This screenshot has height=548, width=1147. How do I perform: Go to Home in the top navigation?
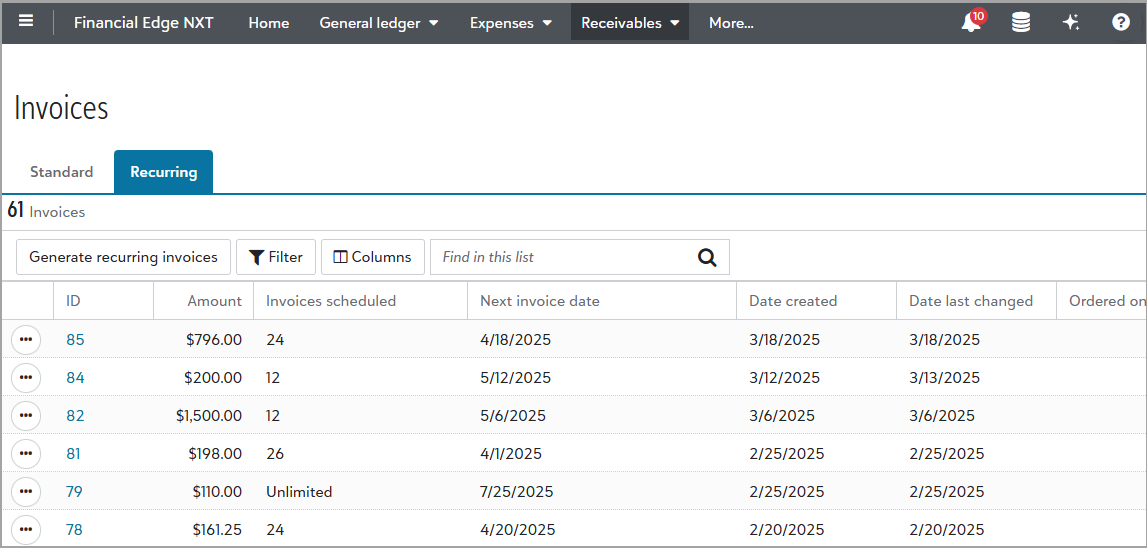pos(269,23)
